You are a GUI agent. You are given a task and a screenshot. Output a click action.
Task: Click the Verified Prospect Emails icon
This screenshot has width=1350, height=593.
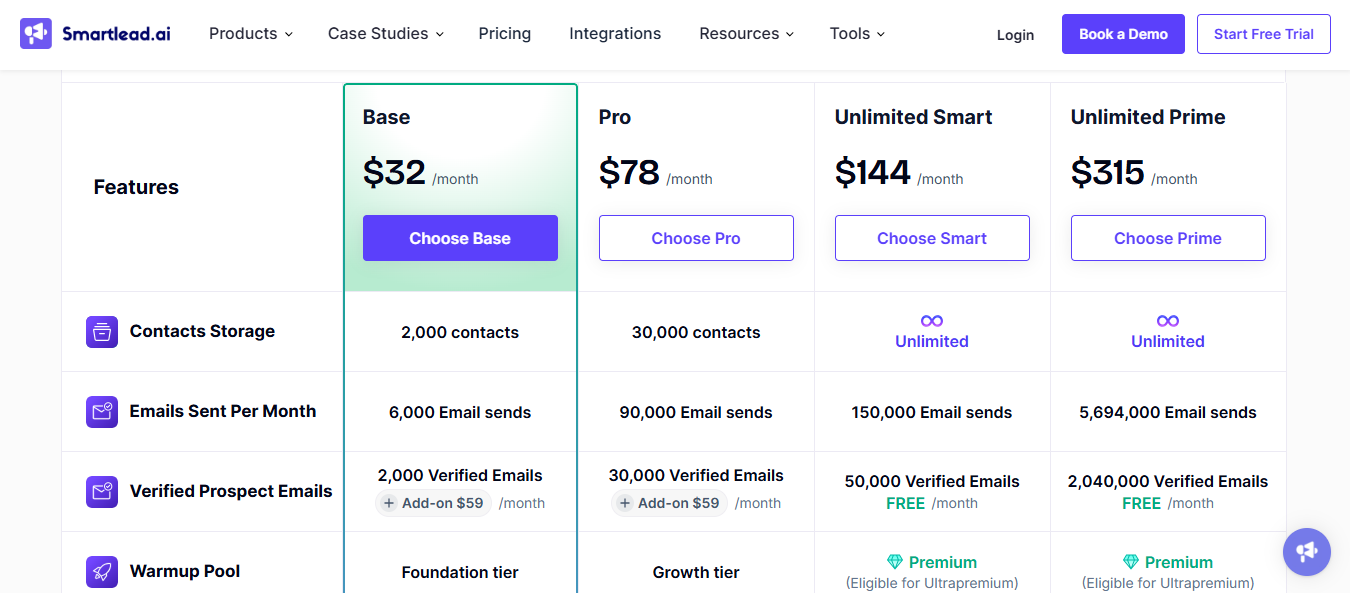(101, 491)
